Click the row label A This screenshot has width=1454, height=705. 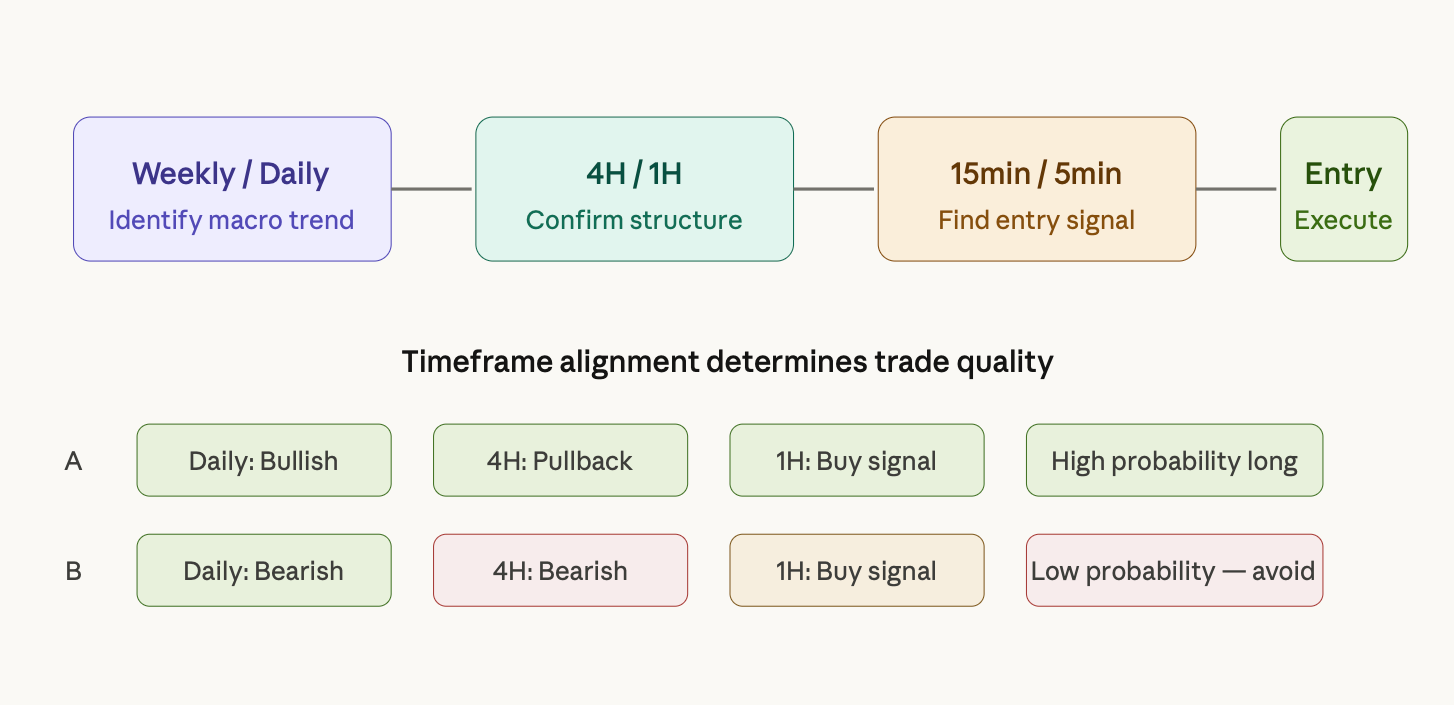(x=73, y=461)
